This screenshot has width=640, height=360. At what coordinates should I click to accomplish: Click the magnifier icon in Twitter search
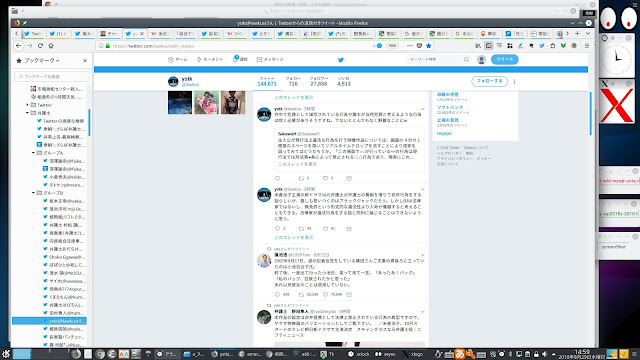(x=466, y=60)
